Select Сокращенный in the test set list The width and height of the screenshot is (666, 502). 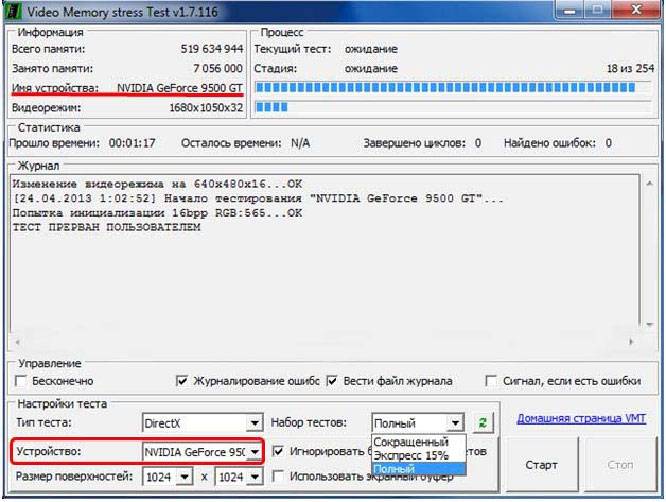tap(410, 441)
